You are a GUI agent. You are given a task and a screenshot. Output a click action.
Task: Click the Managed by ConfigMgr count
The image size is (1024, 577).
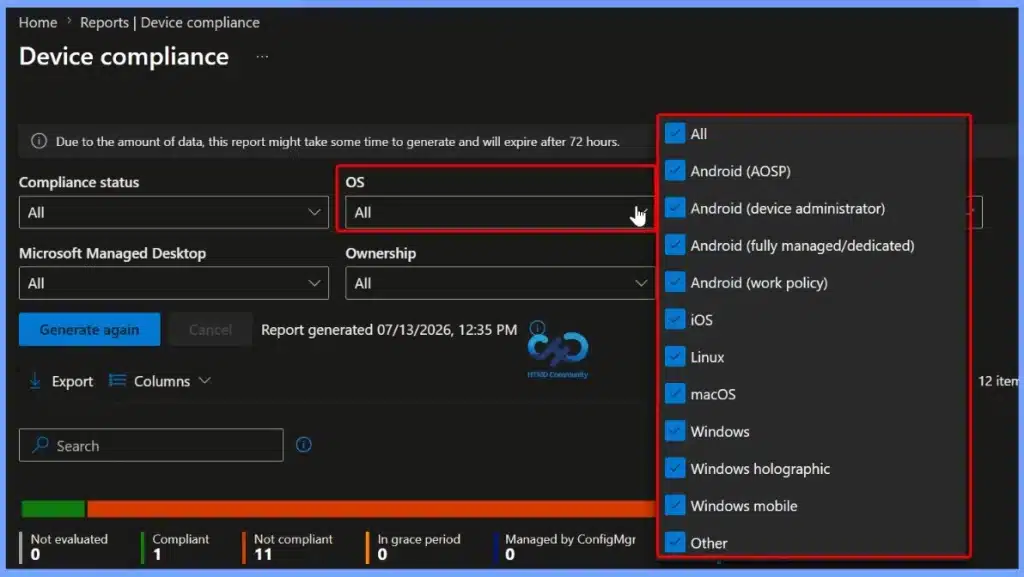click(510, 555)
